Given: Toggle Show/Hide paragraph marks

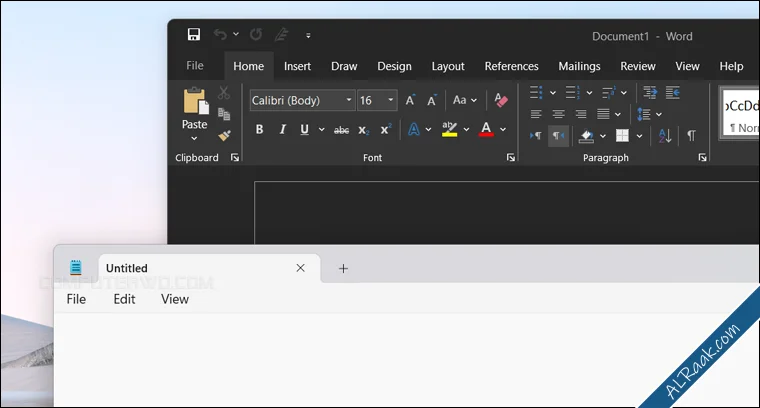Looking at the screenshot, I should [x=692, y=136].
